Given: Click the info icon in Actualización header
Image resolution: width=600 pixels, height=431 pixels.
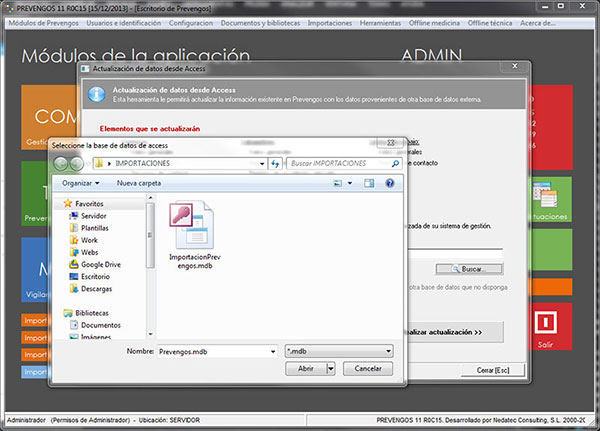Looking at the screenshot, I should pos(97,94).
